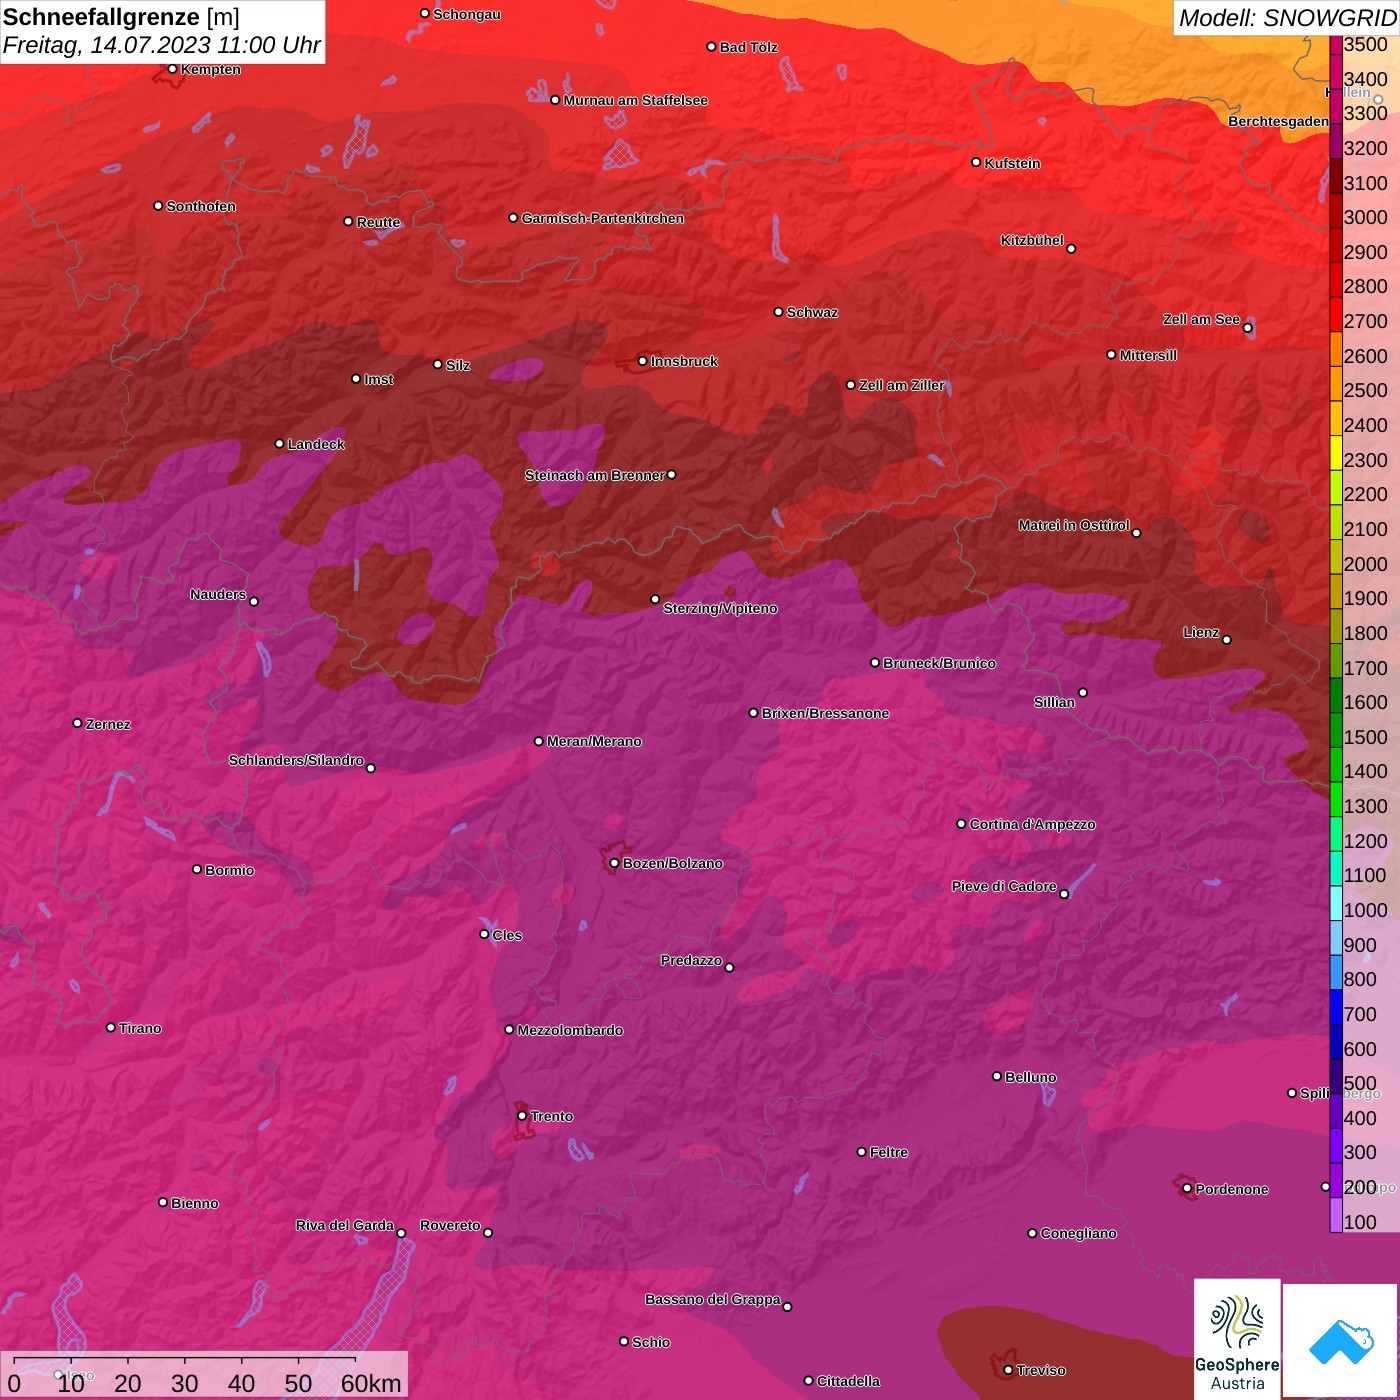Click the Meran/Merano label
The height and width of the screenshot is (1400, 1400).
coord(594,741)
